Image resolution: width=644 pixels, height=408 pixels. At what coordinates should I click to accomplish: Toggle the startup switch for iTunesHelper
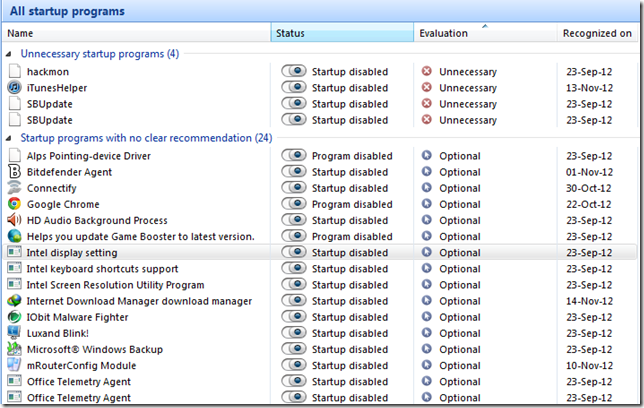pos(294,87)
